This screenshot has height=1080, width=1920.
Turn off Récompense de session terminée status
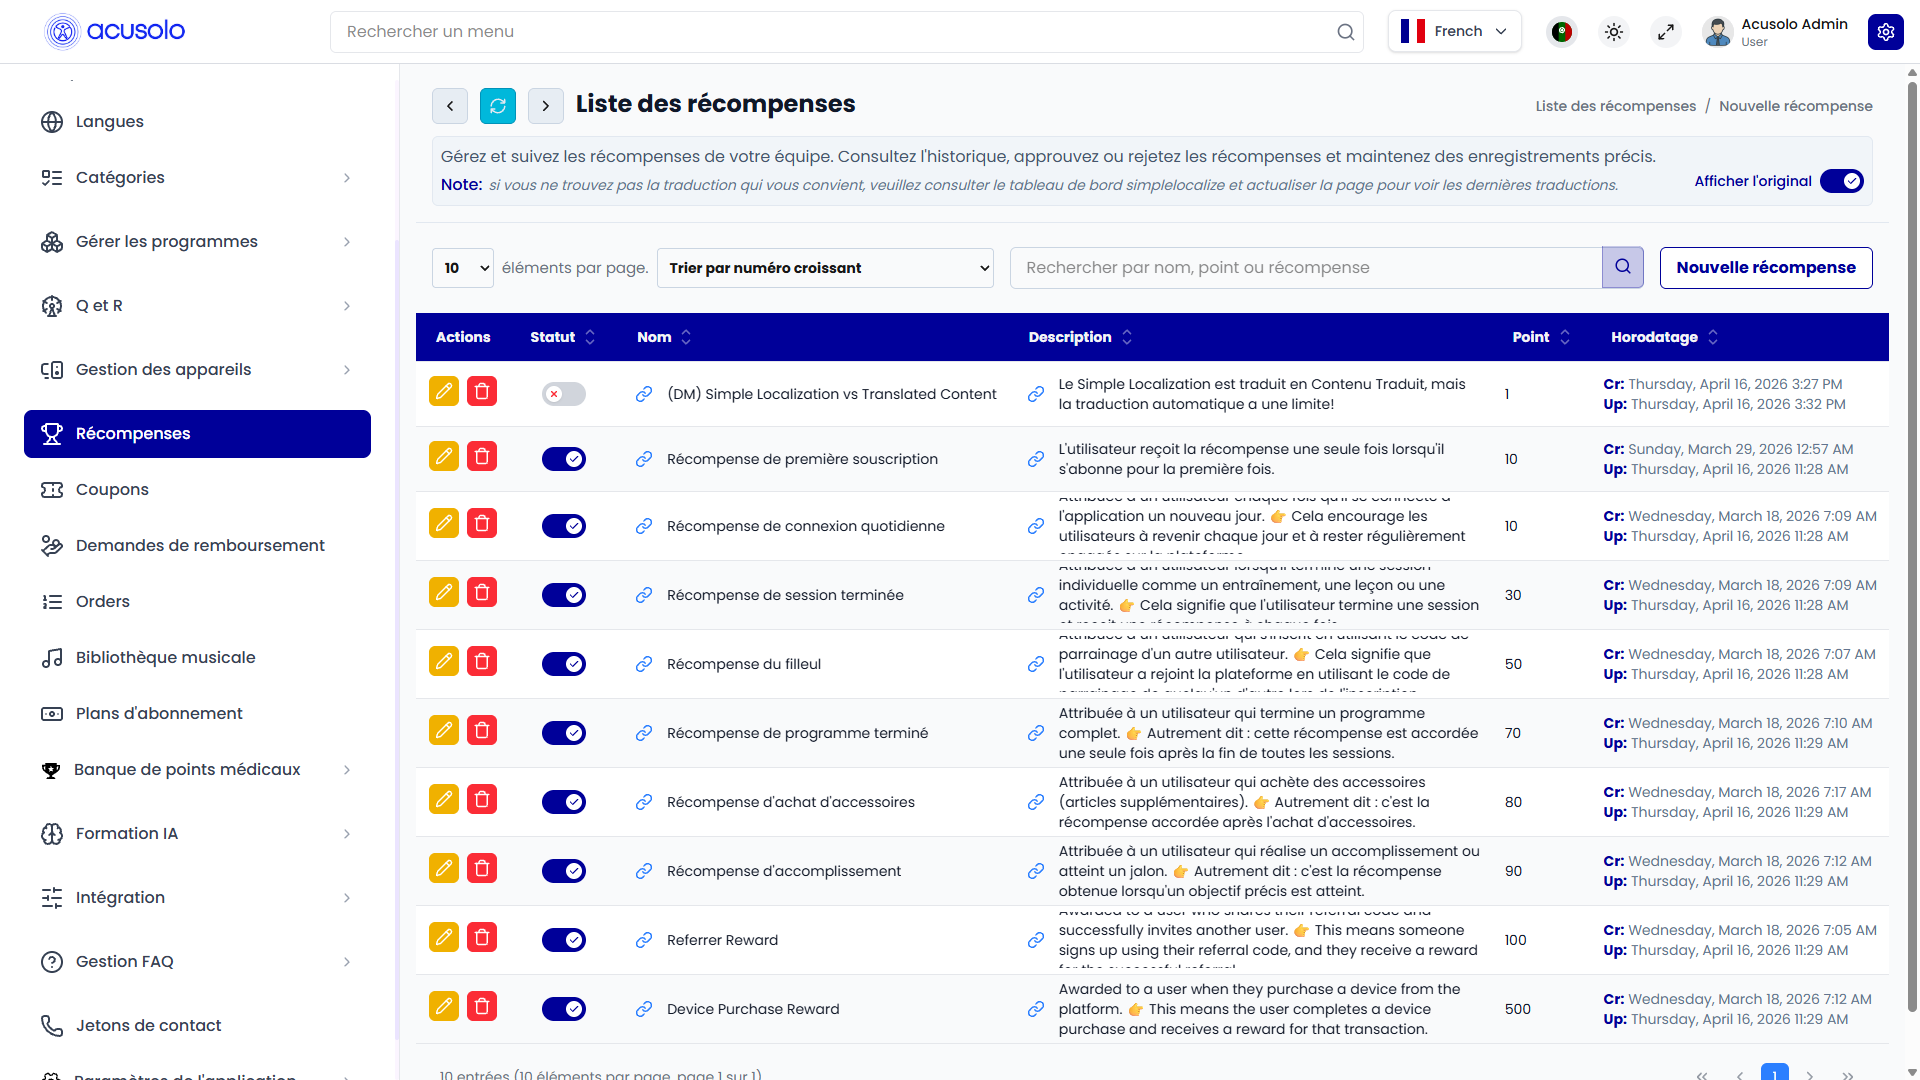[564, 595]
